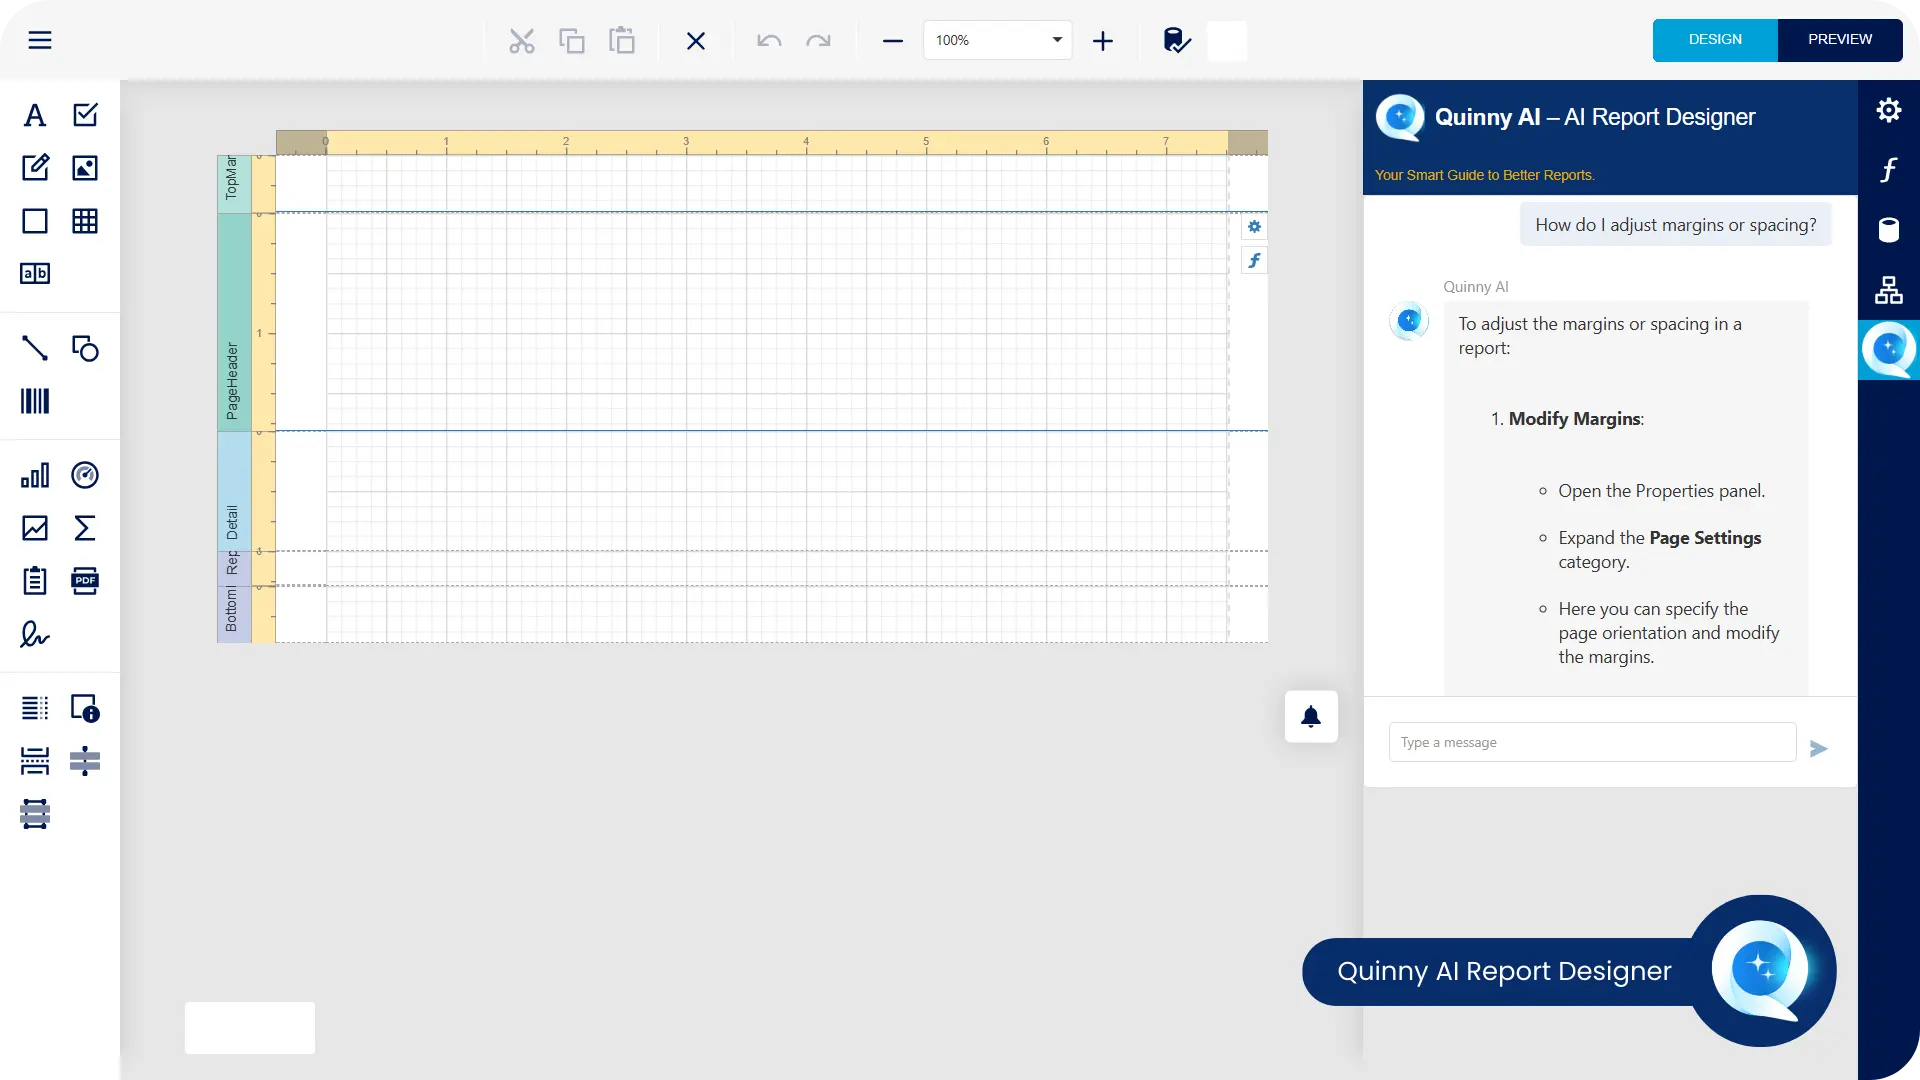1920x1080 pixels.
Task: Open PageHeader band gear smart tag
Action: 1254,227
